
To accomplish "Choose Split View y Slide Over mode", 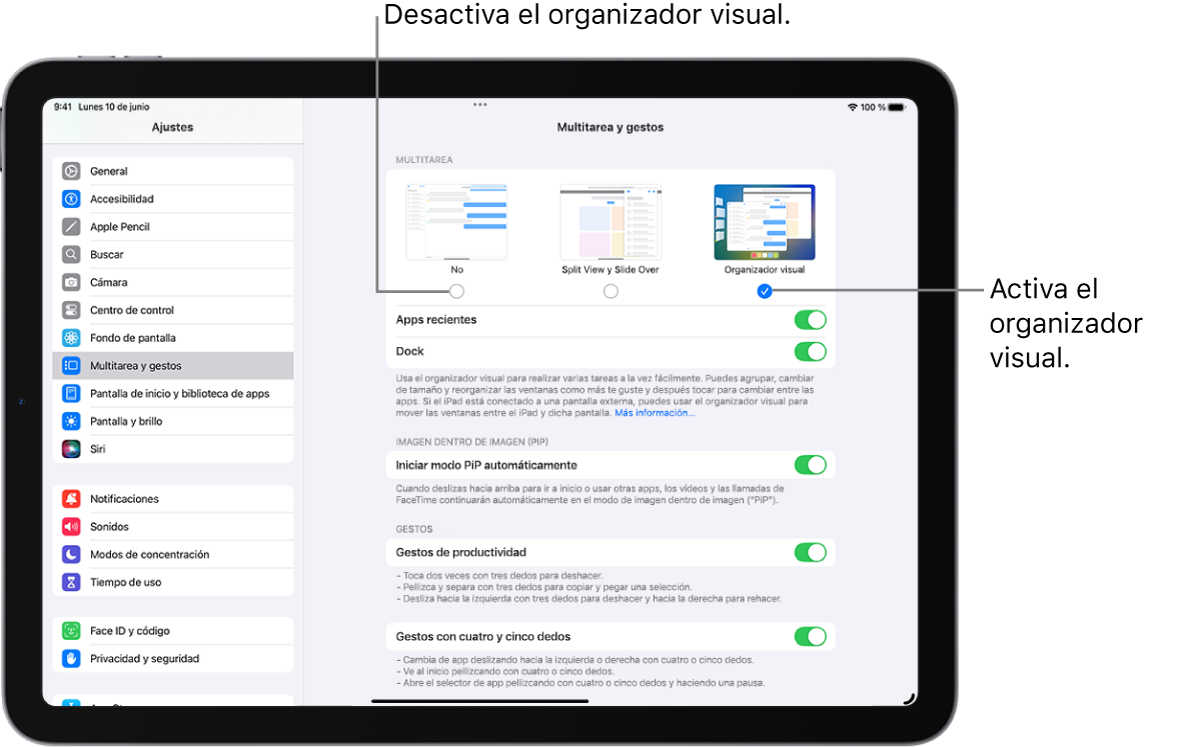I will coord(611,290).
